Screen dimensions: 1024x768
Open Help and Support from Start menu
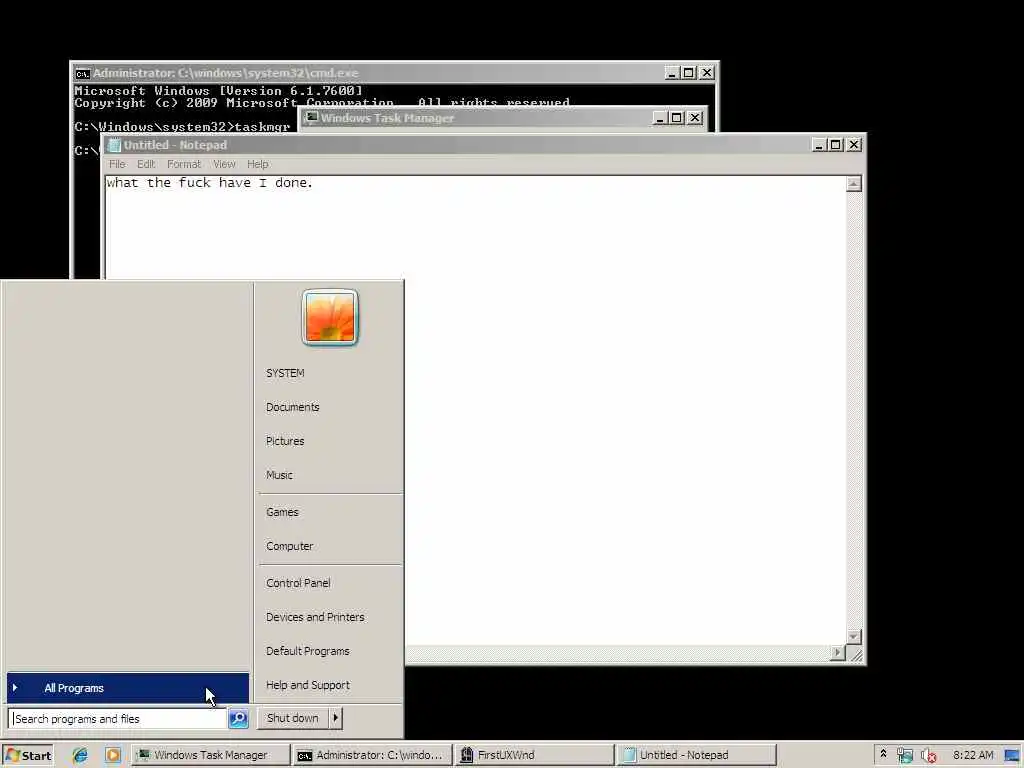[x=308, y=684]
